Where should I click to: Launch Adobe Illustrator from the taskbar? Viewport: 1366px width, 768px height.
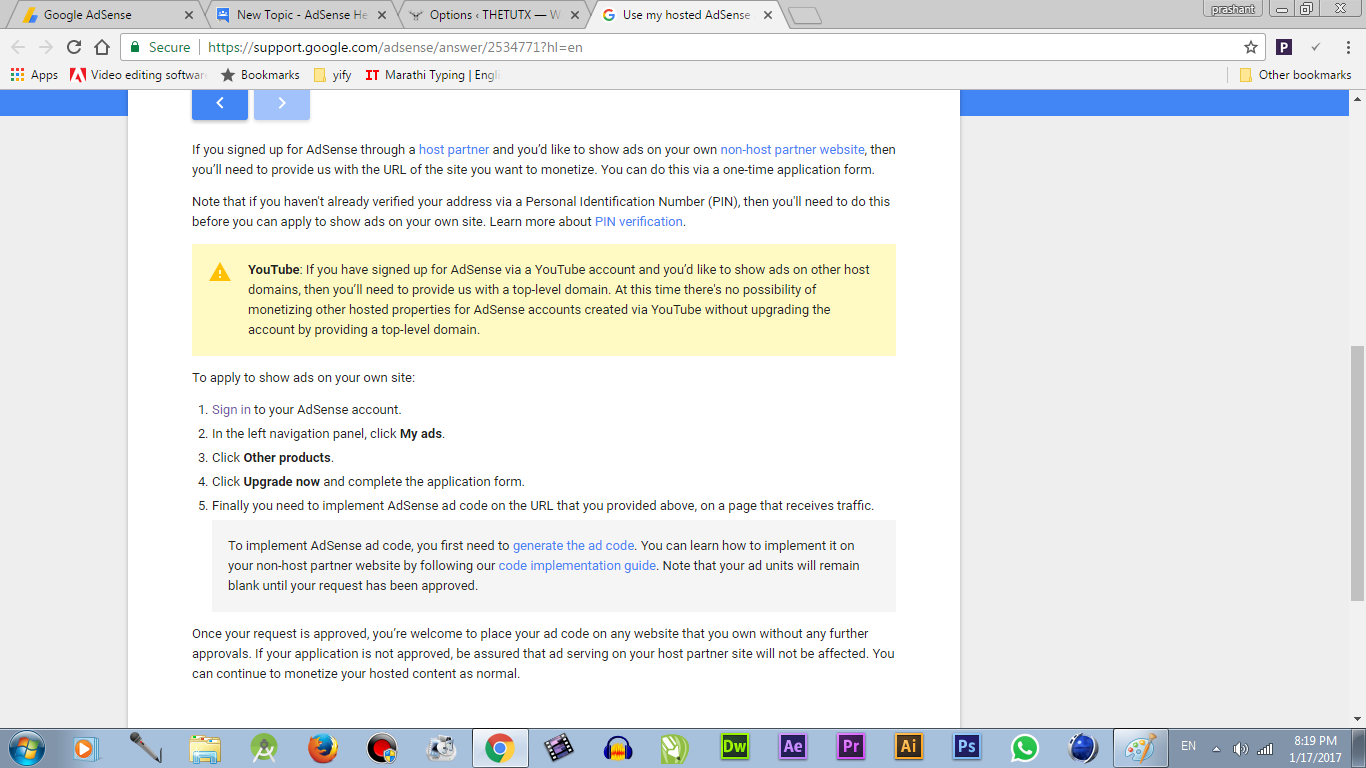pyautogui.click(x=909, y=747)
